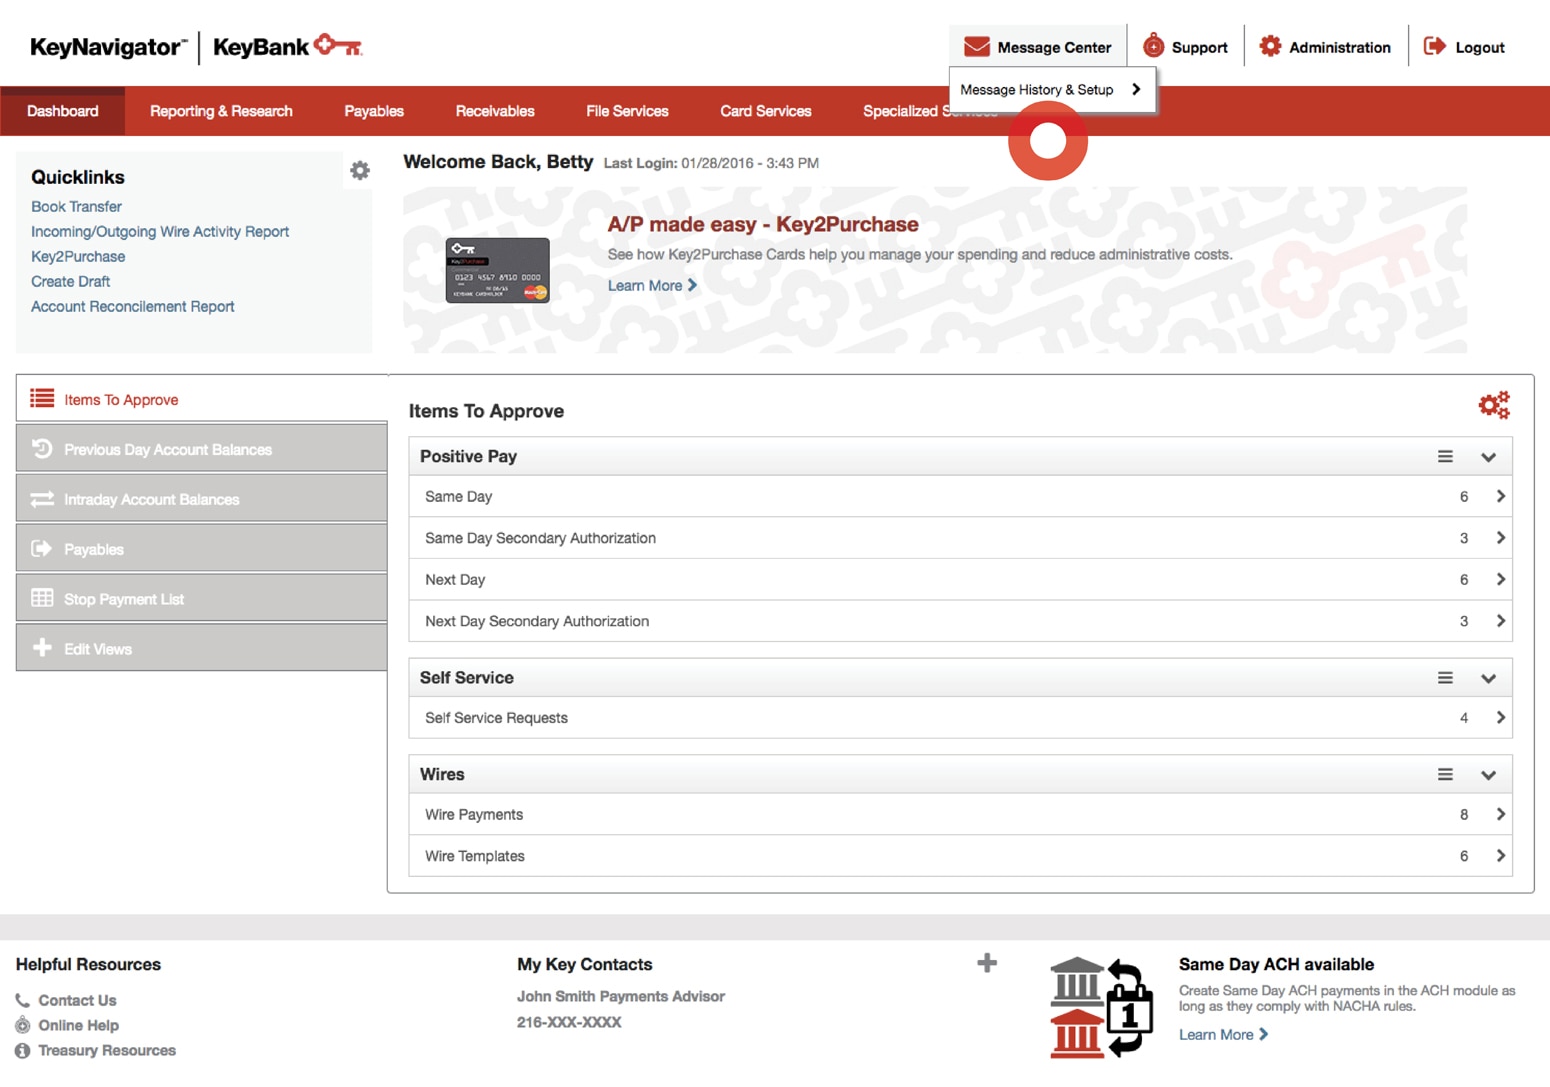Open the Key2Purchase quicklink
1550x1087 pixels.
click(78, 257)
